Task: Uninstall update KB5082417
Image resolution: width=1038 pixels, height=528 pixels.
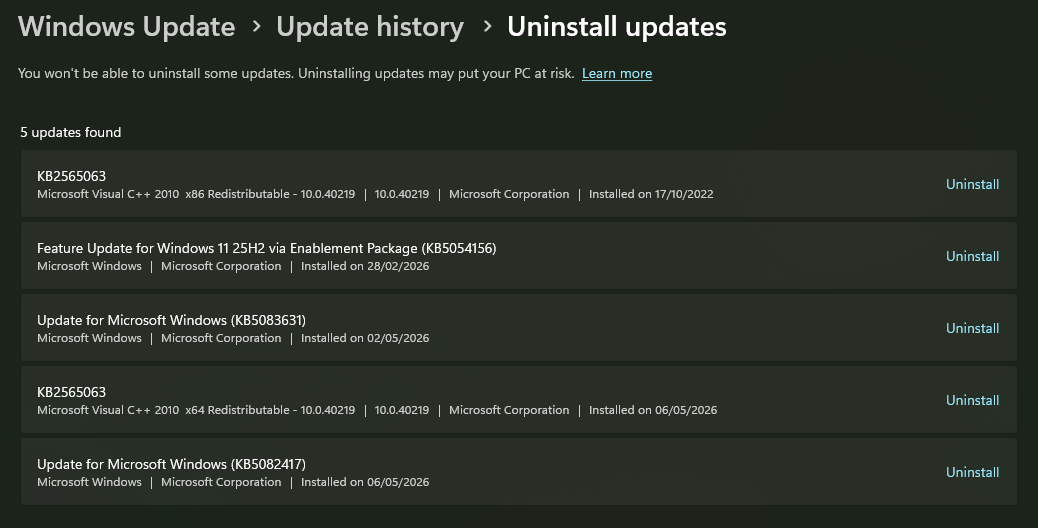Action: click(x=972, y=472)
